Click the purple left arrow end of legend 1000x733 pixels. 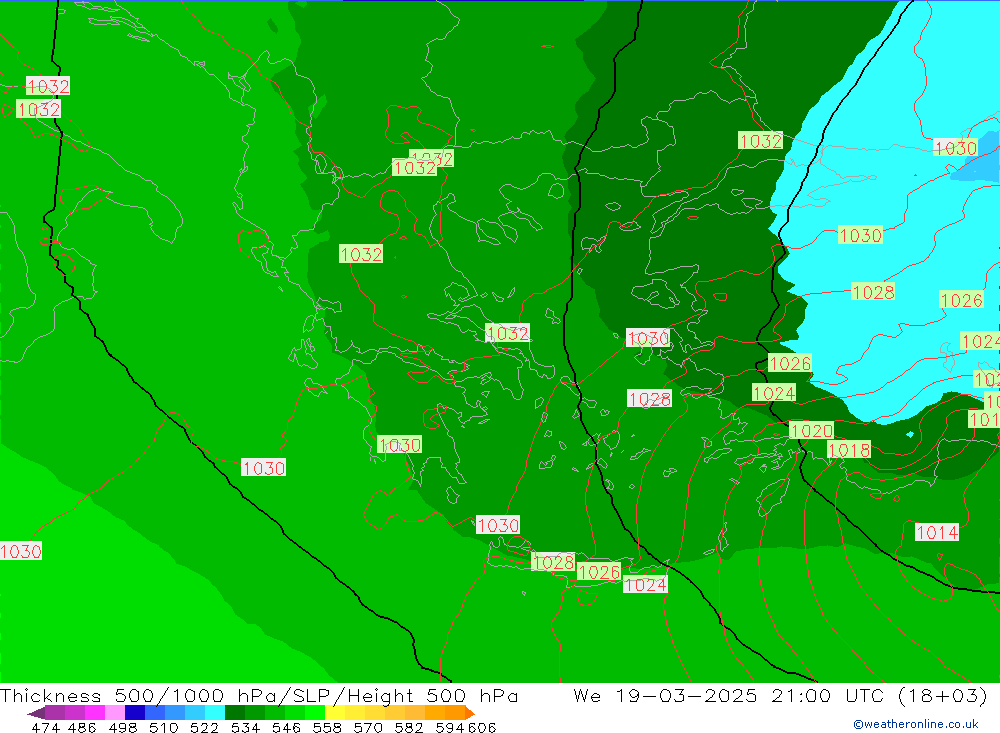36,713
